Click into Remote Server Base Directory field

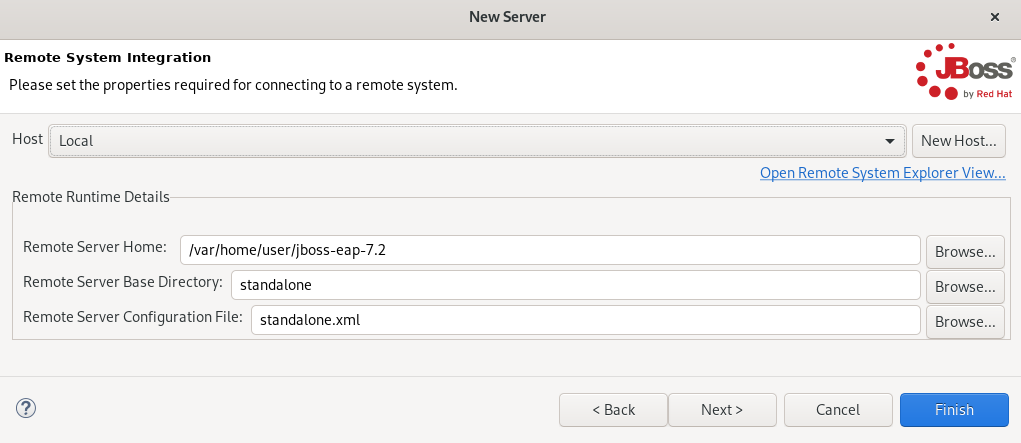(575, 285)
